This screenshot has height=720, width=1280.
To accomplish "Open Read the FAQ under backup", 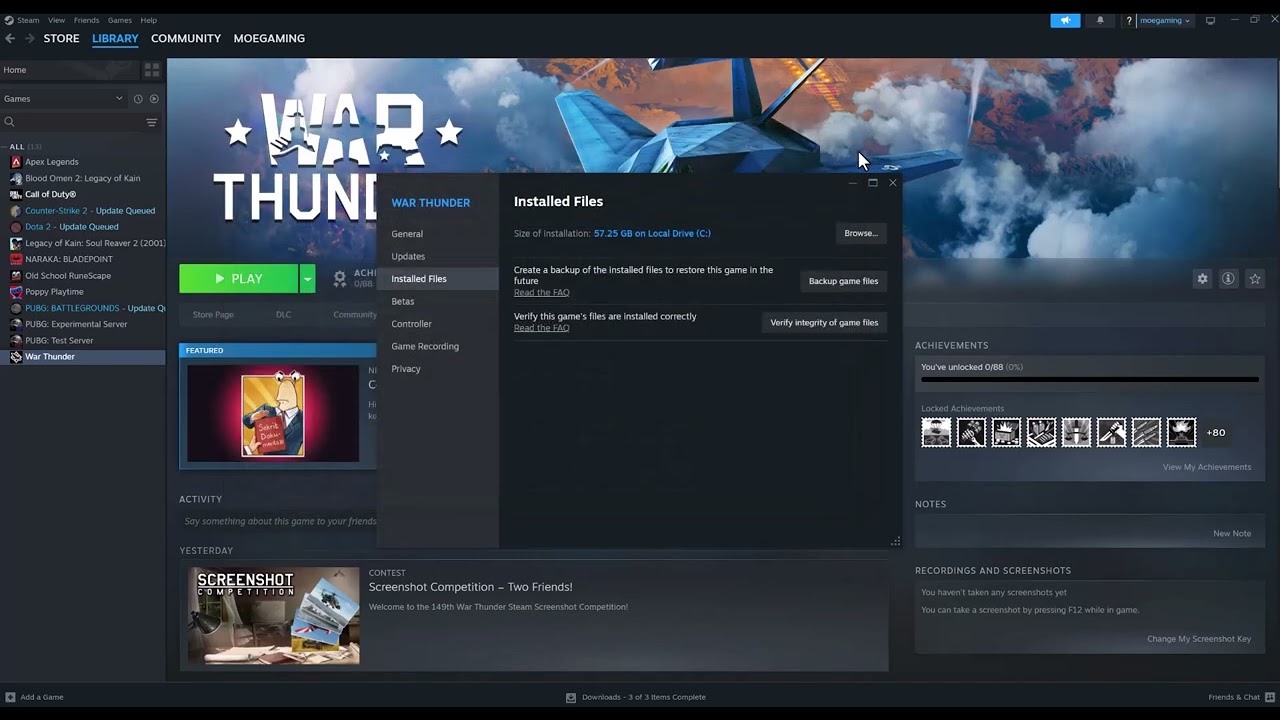I will pyautogui.click(x=541, y=292).
